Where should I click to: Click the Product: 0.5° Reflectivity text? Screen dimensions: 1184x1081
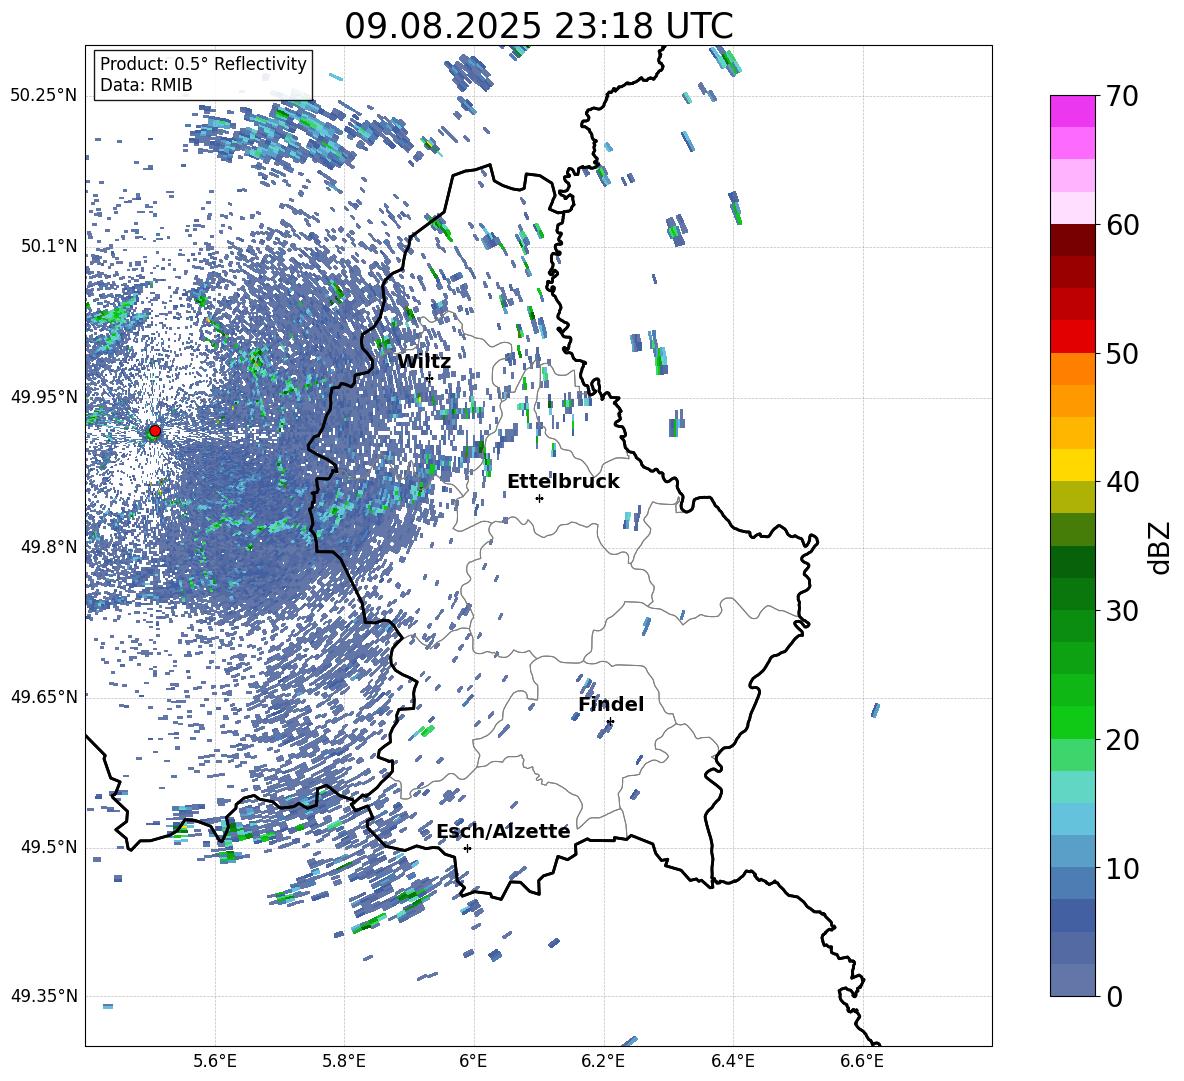point(203,63)
